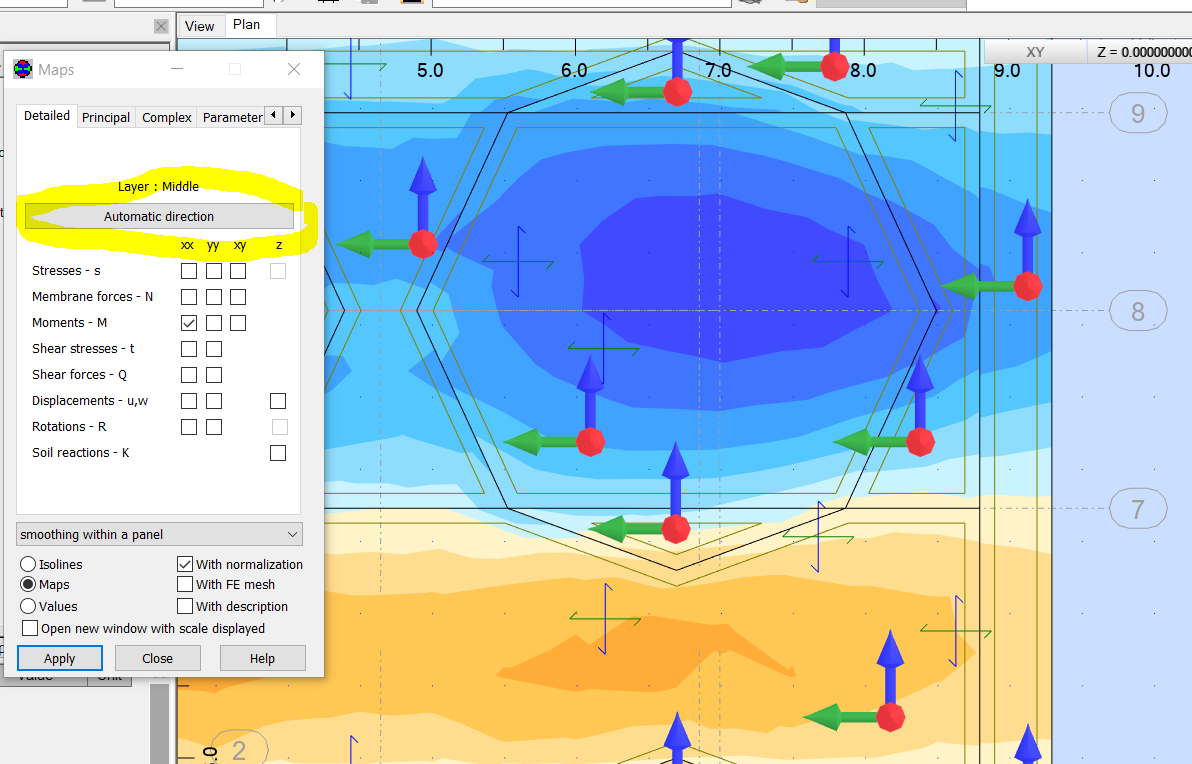Click the XY projection button above the ruler
The height and width of the screenshot is (764, 1192).
[x=1035, y=51]
